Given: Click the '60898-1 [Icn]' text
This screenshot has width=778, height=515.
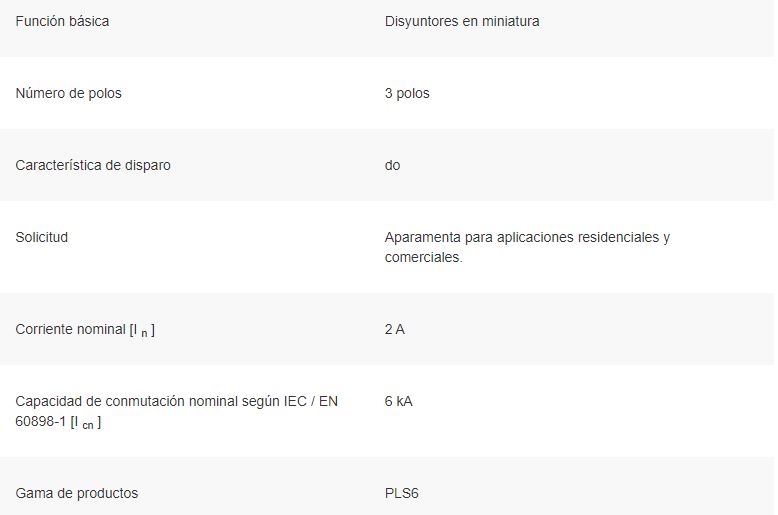Looking at the screenshot, I should click(58, 422).
